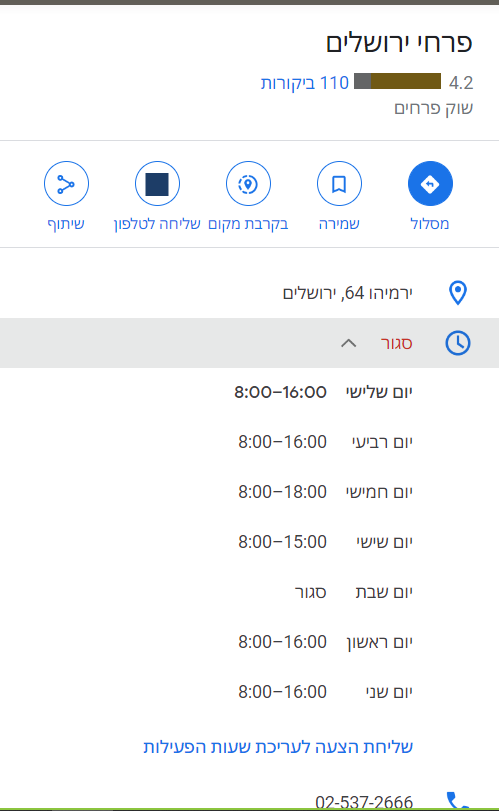Click the phone number 02-537-2666
Screen dimensions: 499x811
pyautogui.click(x=364, y=802)
